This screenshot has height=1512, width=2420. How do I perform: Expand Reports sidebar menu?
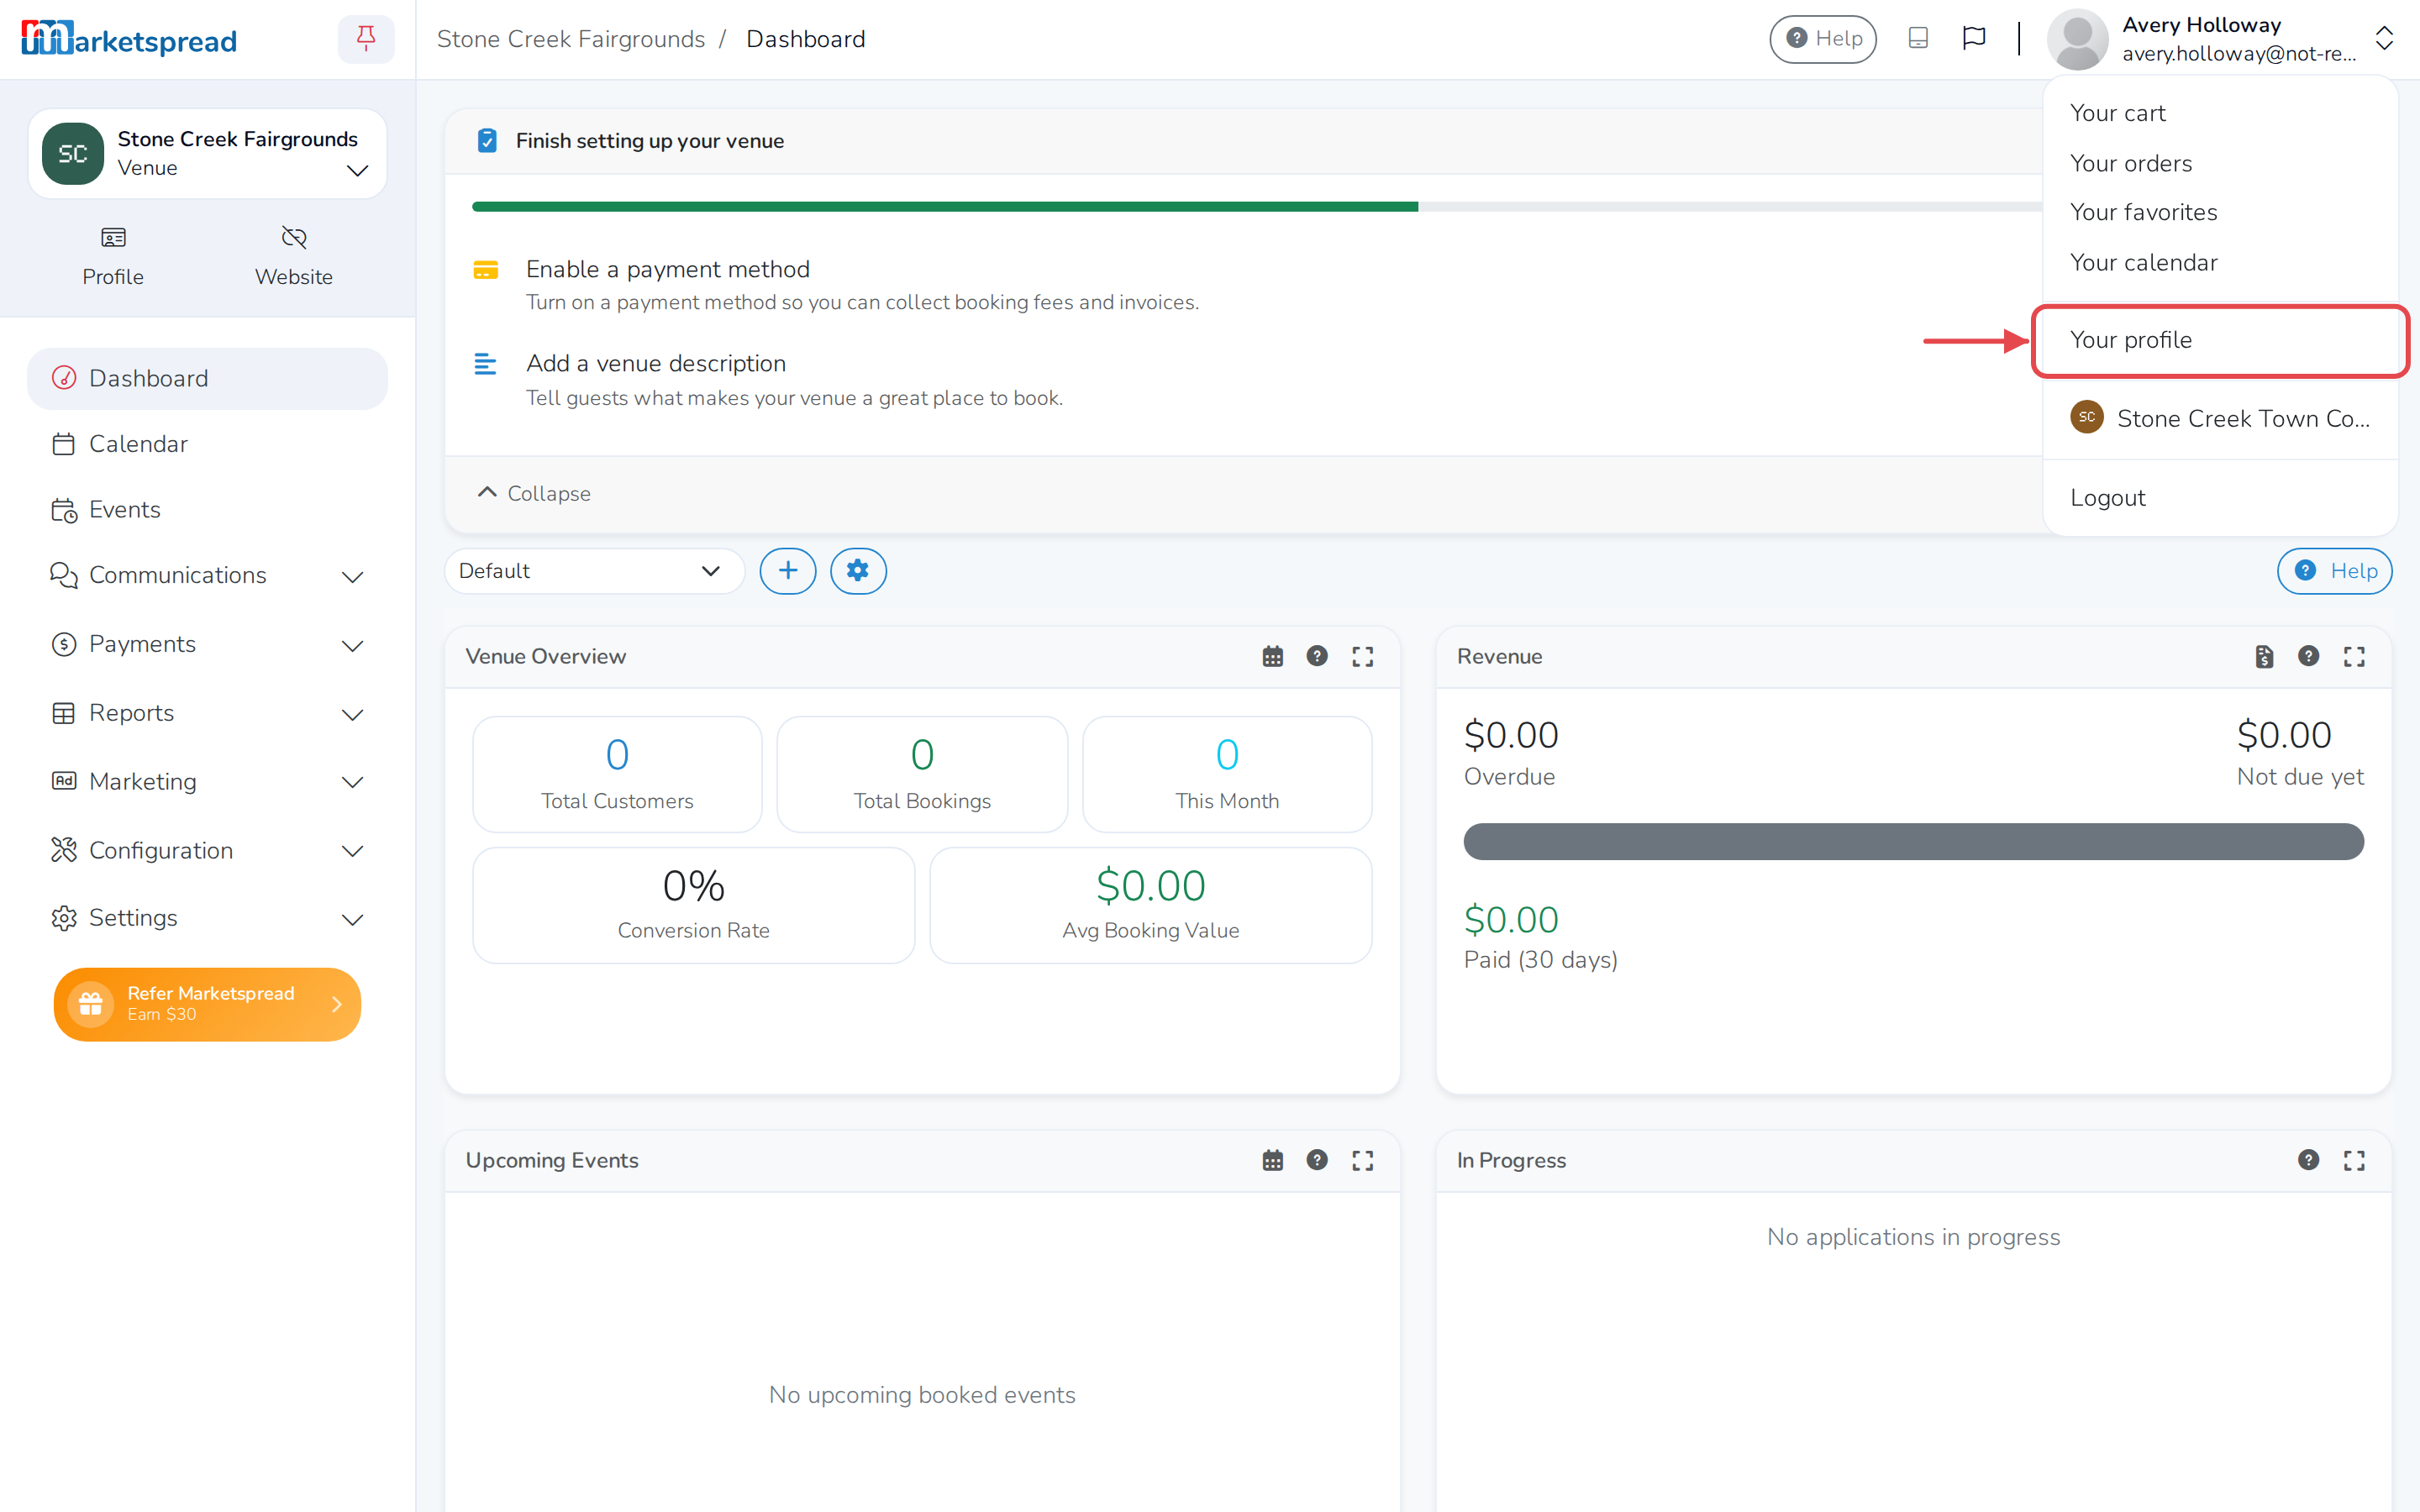pos(207,713)
